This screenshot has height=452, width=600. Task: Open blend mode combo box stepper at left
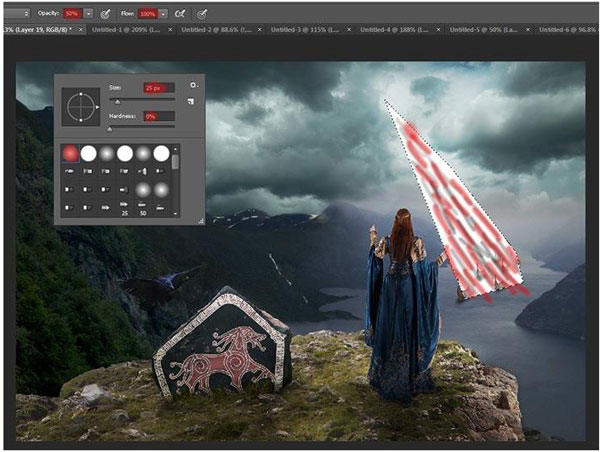click(26, 14)
